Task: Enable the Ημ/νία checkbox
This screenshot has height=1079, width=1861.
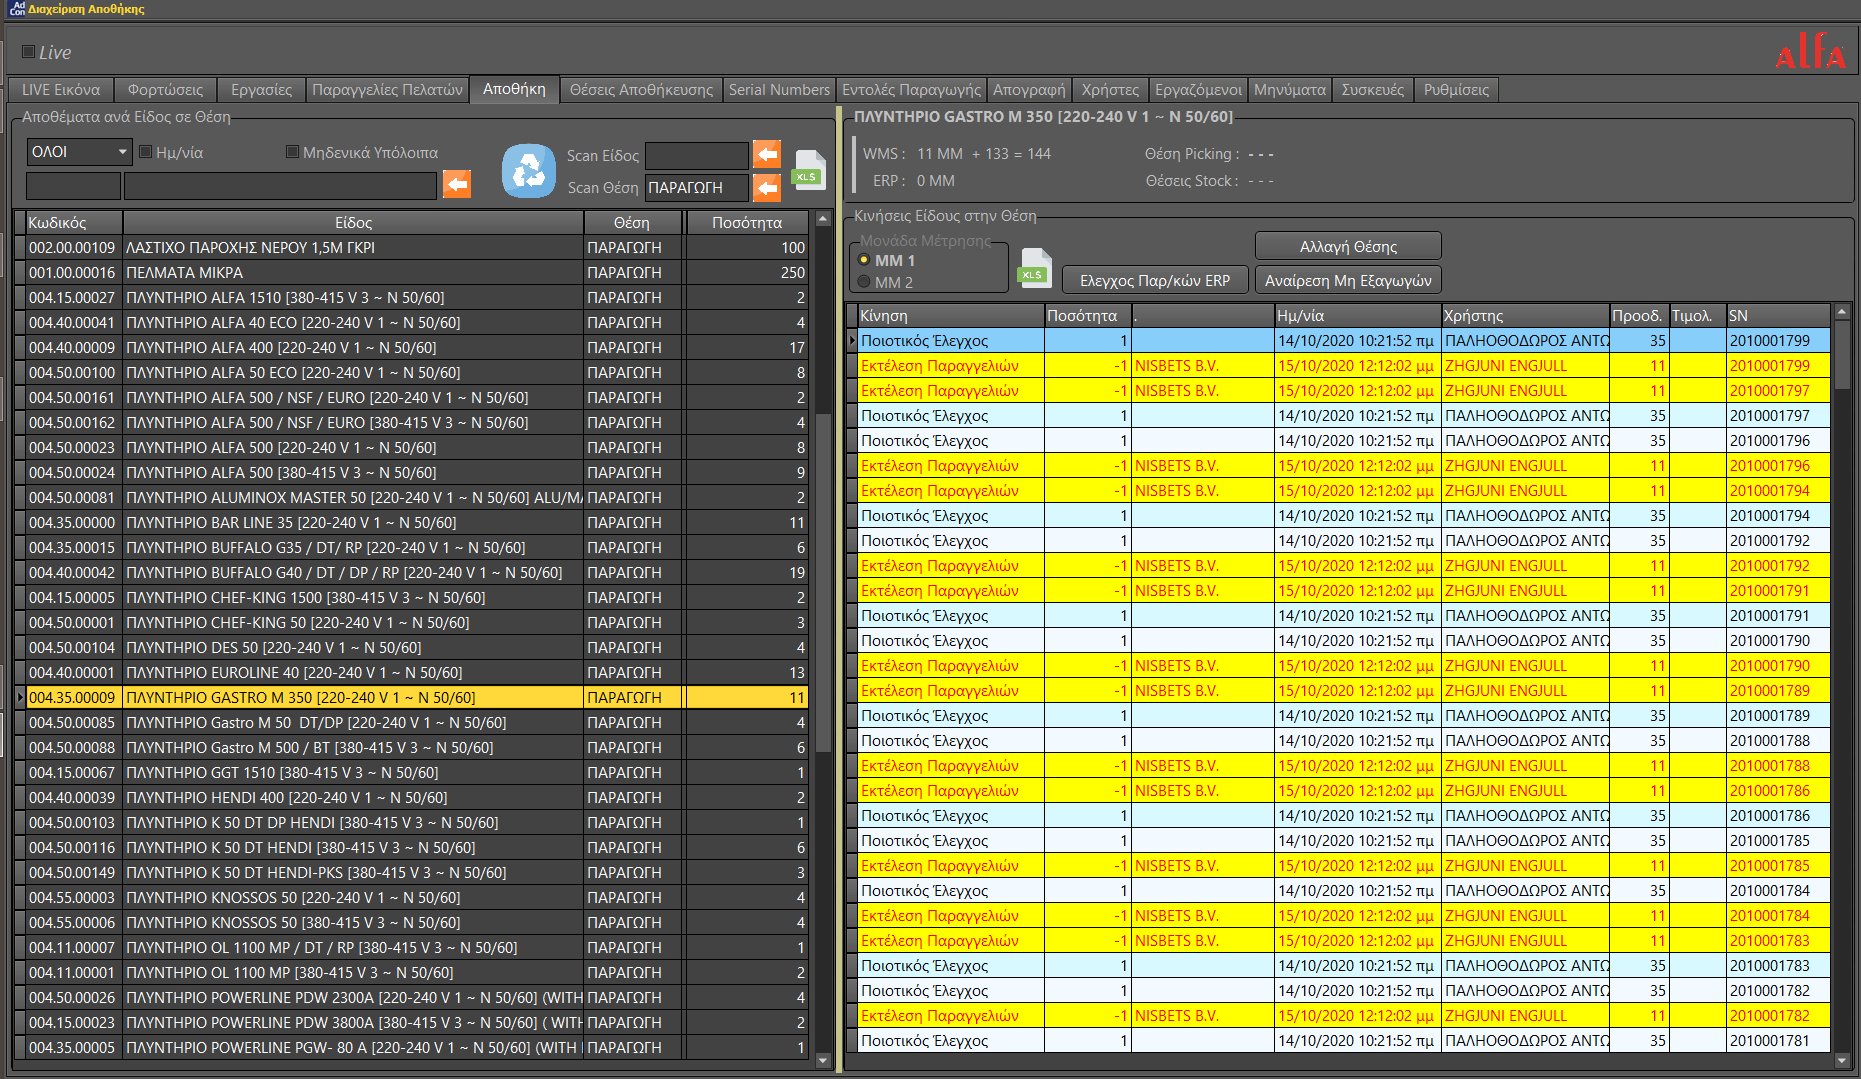Action: 145,152
